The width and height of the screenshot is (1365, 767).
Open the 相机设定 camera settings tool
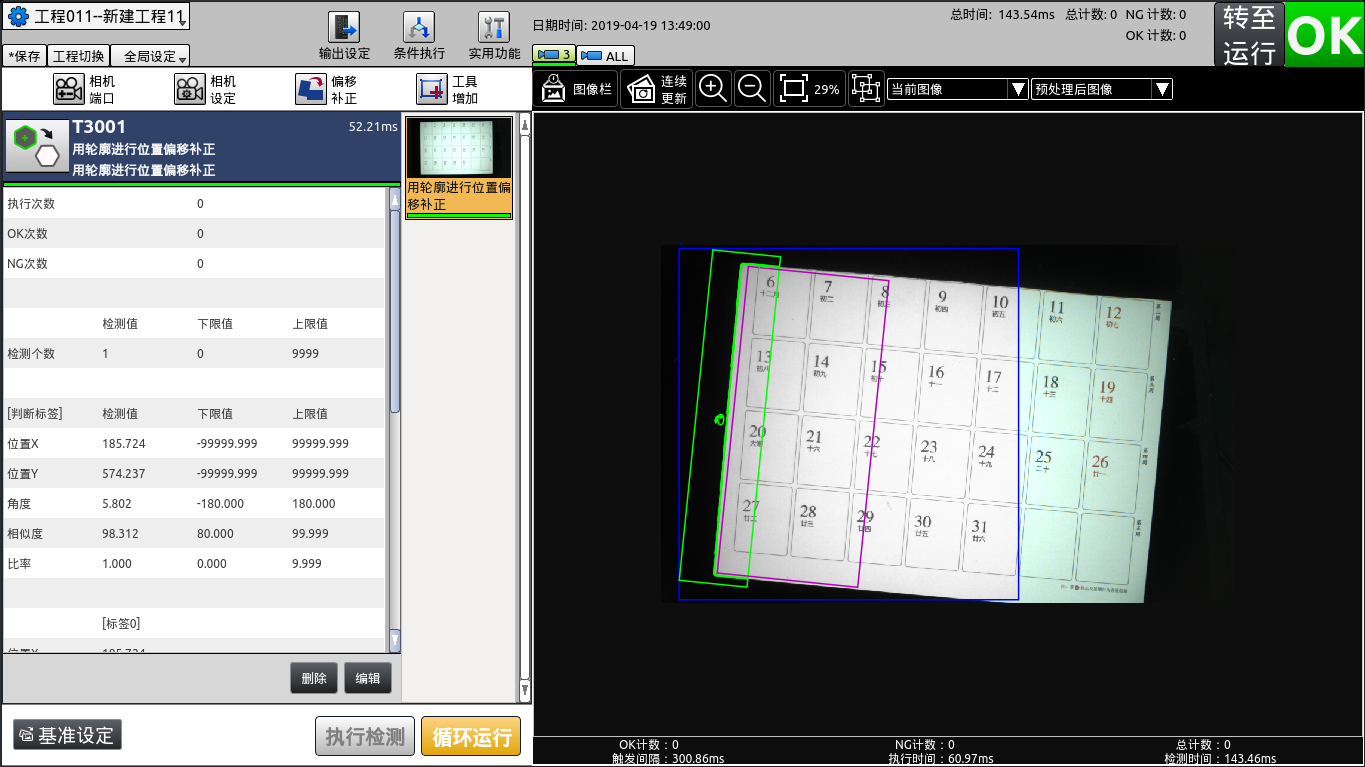(205, 90)
